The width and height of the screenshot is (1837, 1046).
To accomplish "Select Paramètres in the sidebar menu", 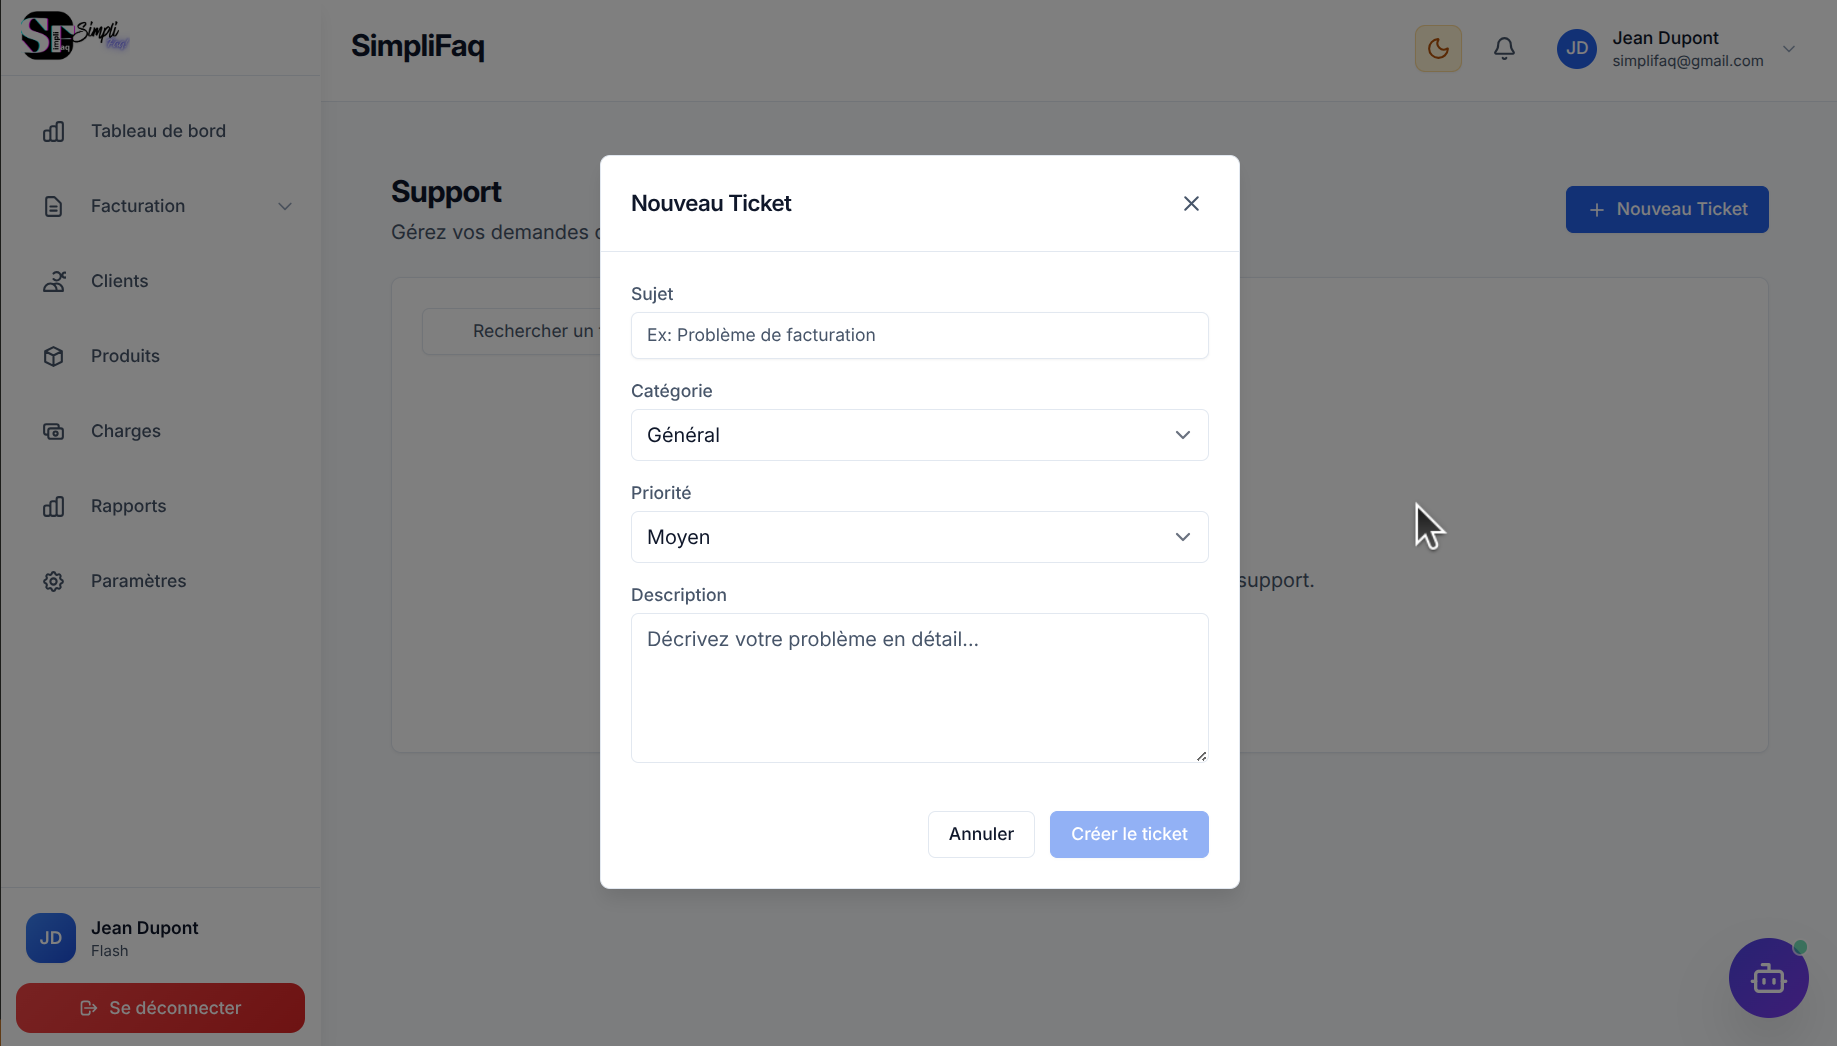I will pos(137,581).
